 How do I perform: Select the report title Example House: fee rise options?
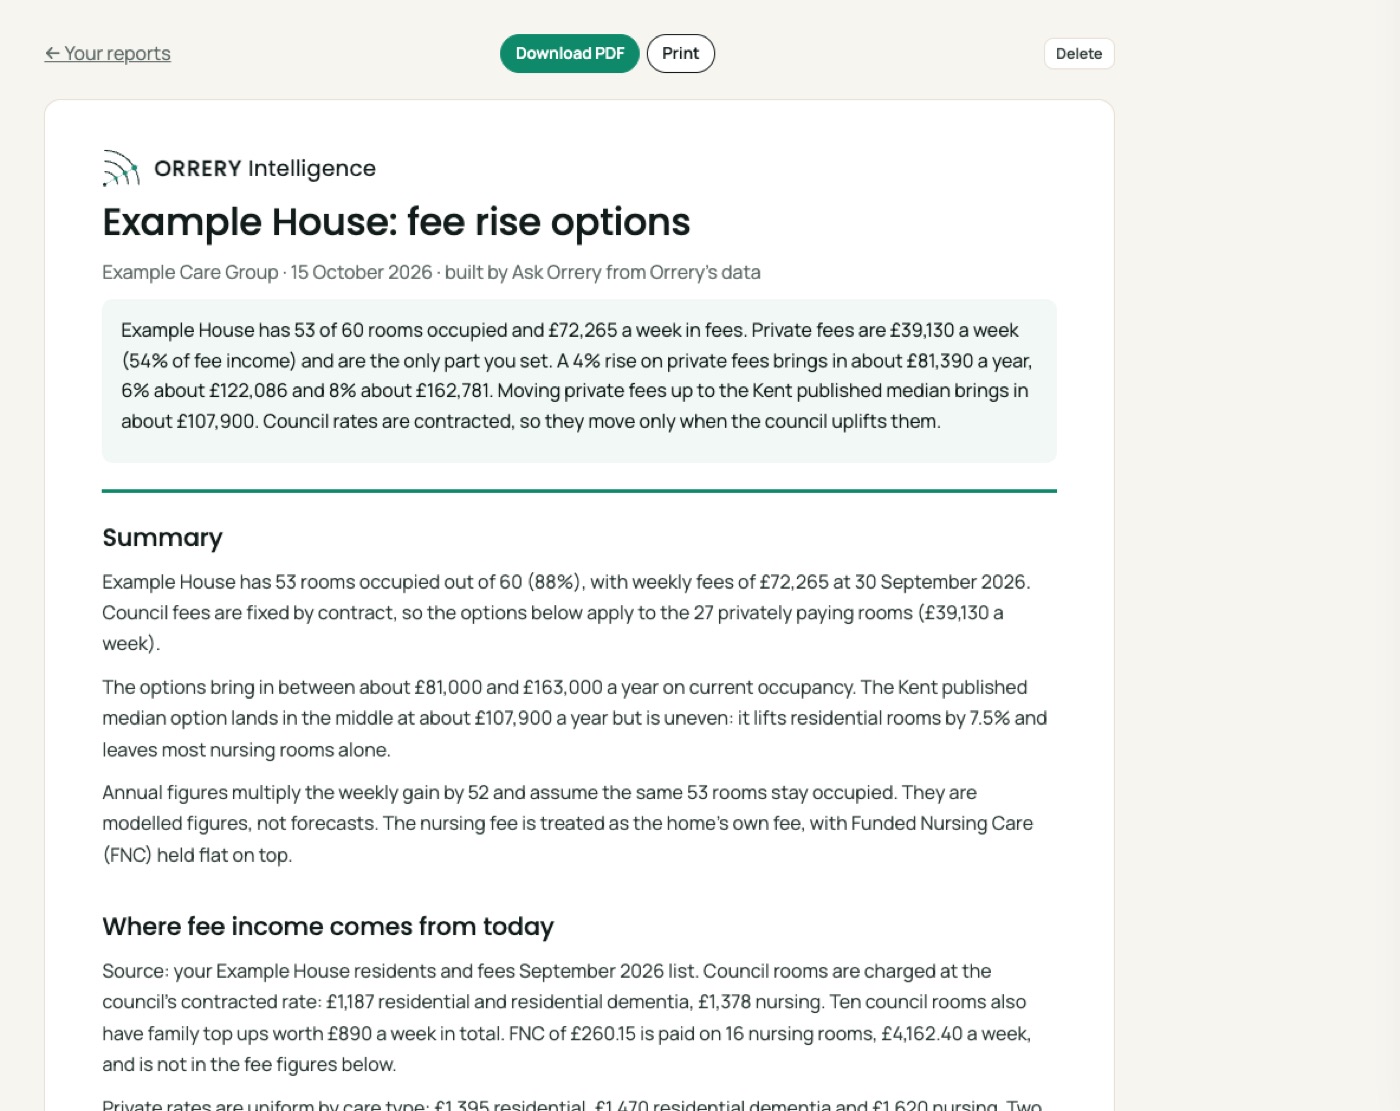point(396,222)
